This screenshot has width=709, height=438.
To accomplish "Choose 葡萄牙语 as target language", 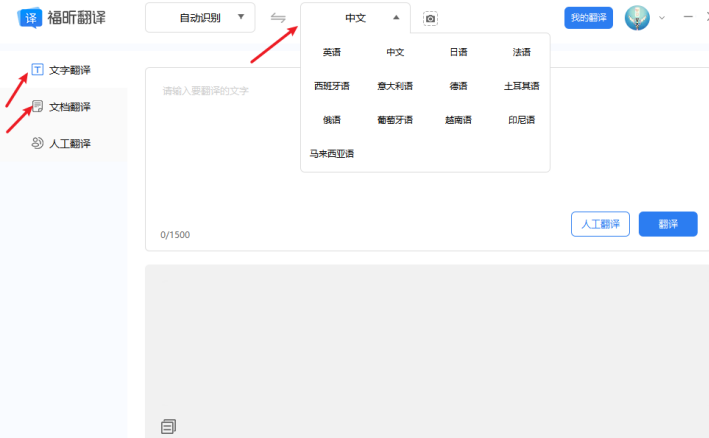I will [395, 120].
